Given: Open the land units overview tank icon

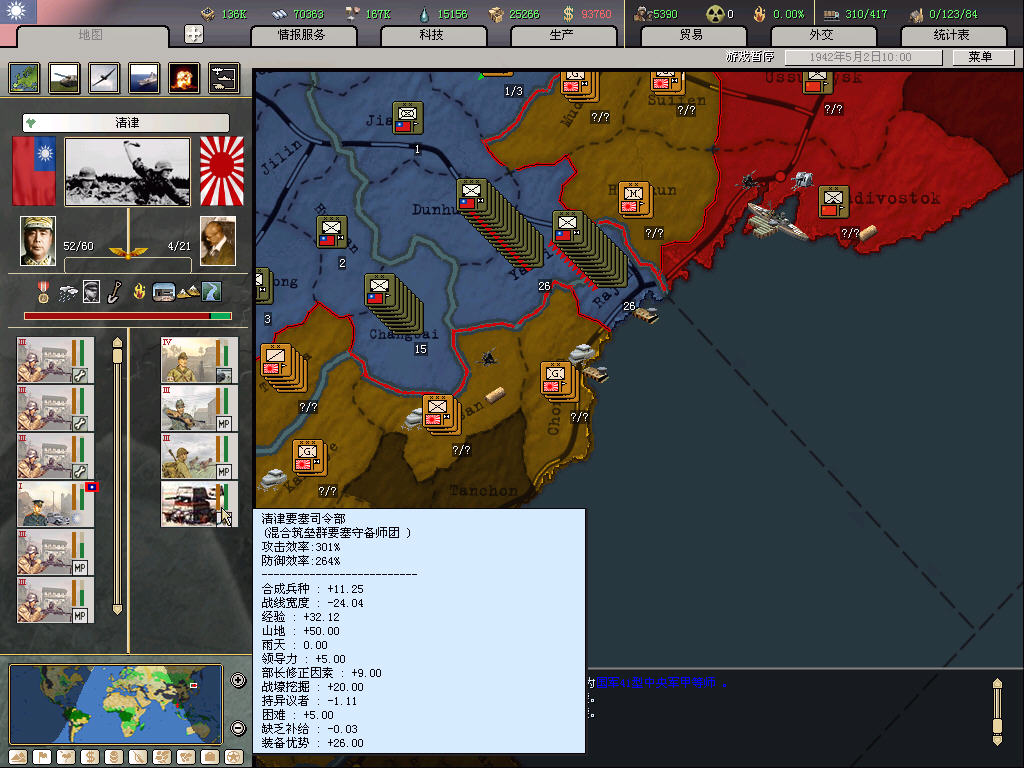Looking at the screenshot, I should pyautogui.click(x=65, y=78).
